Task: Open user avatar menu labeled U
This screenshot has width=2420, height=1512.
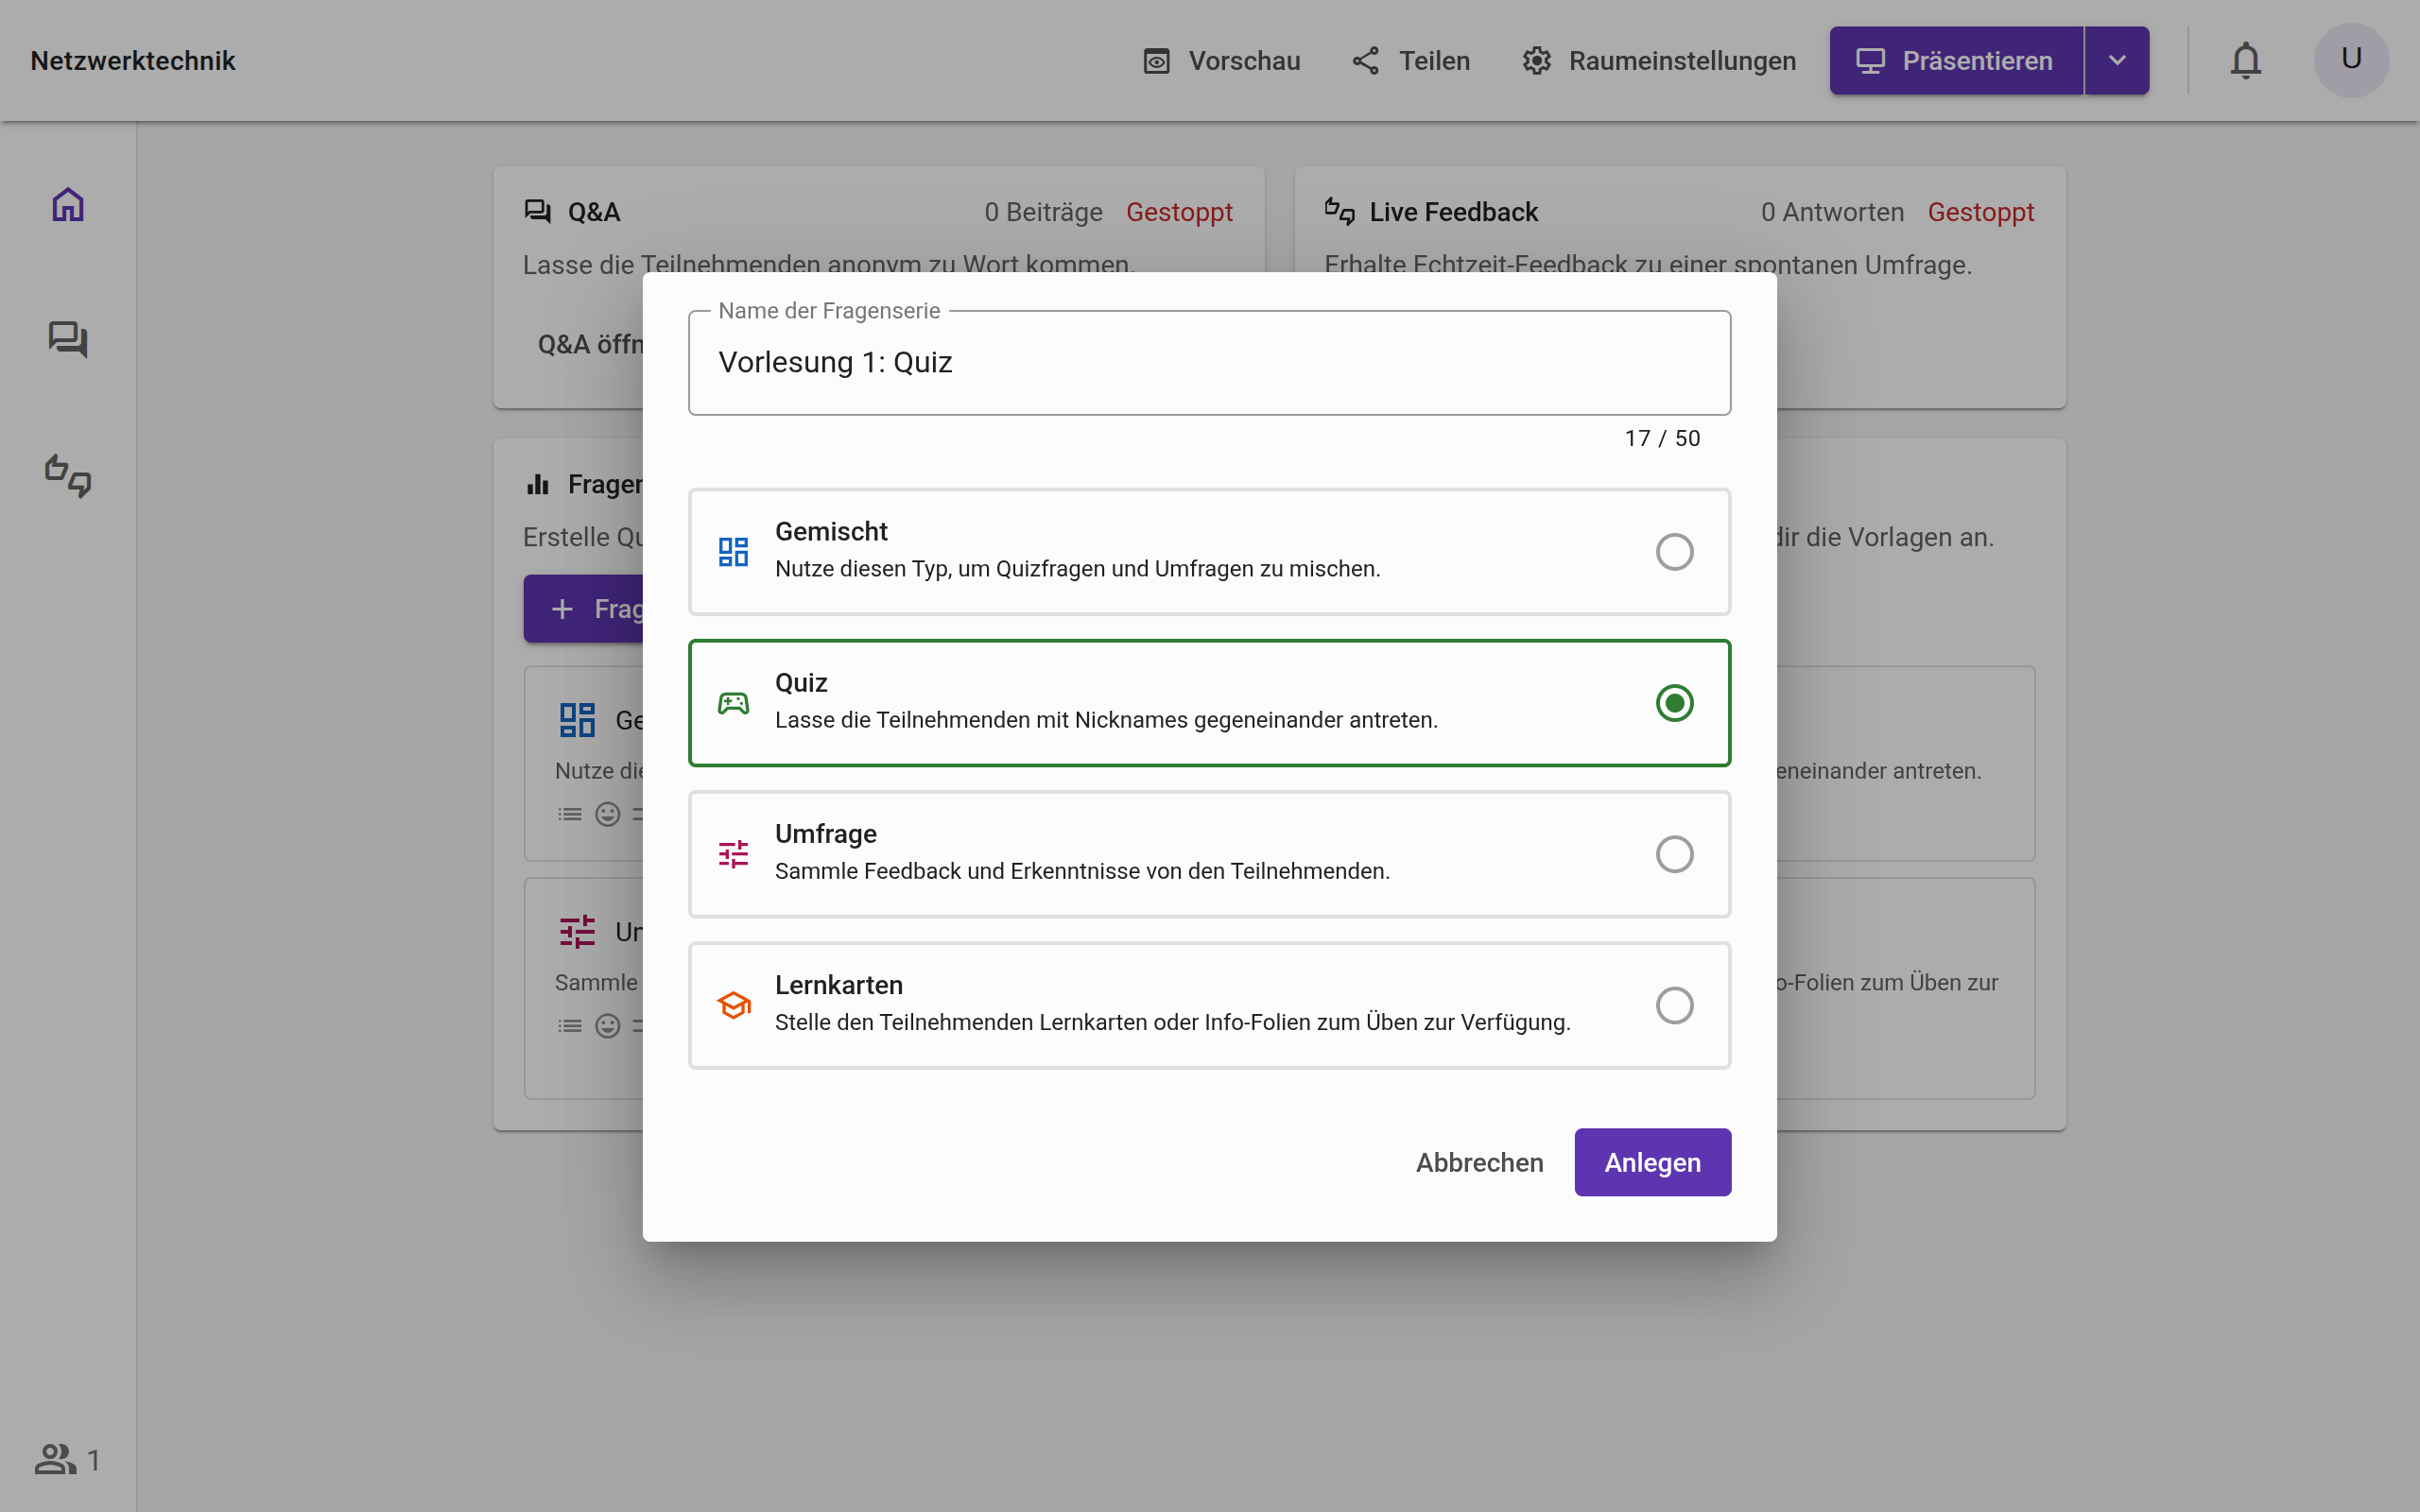Action: tap(2350, 60)
